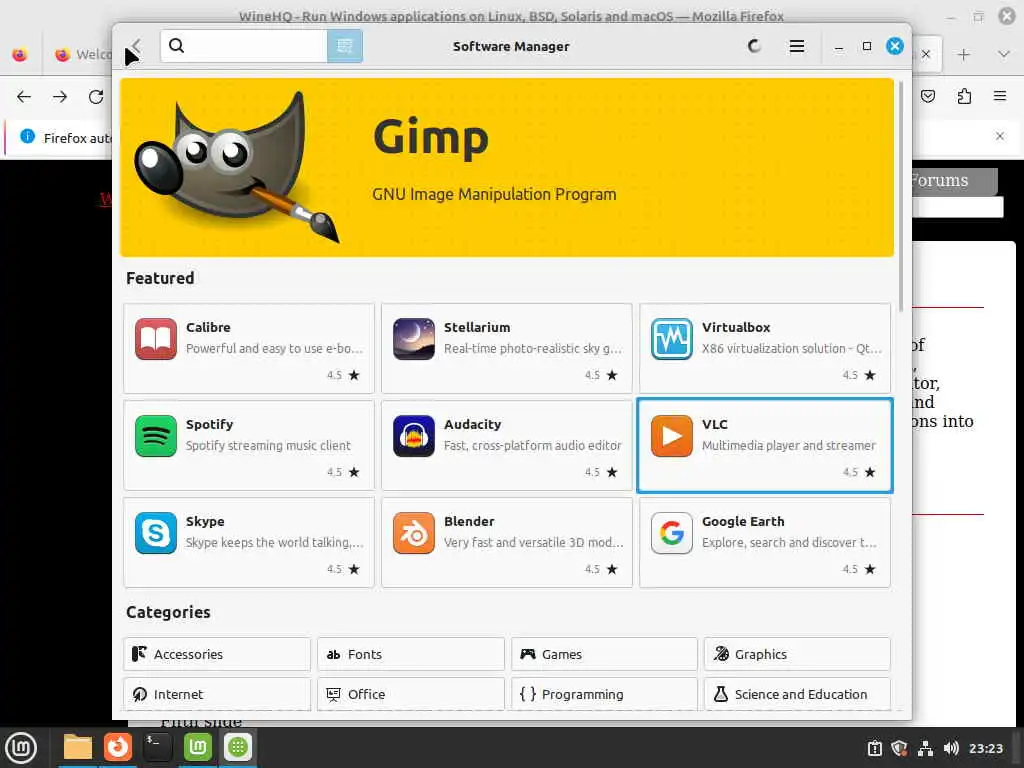Click the Software Manager vertical scrollbar
Image resolution: width=1024 pixels, height=768 pixels.
pos(901,196)
